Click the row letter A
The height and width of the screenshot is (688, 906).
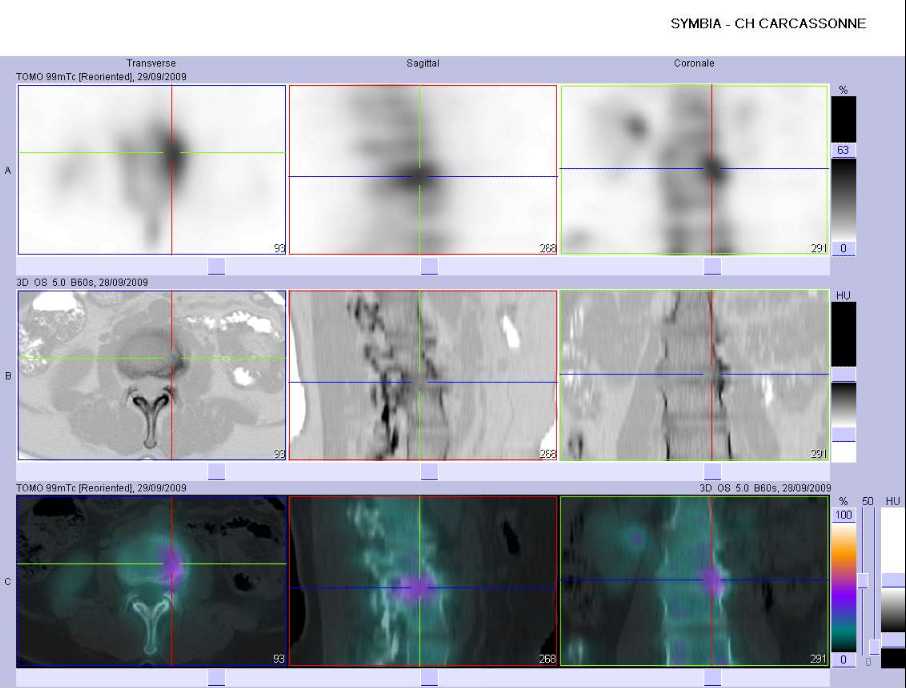(8, 170)
